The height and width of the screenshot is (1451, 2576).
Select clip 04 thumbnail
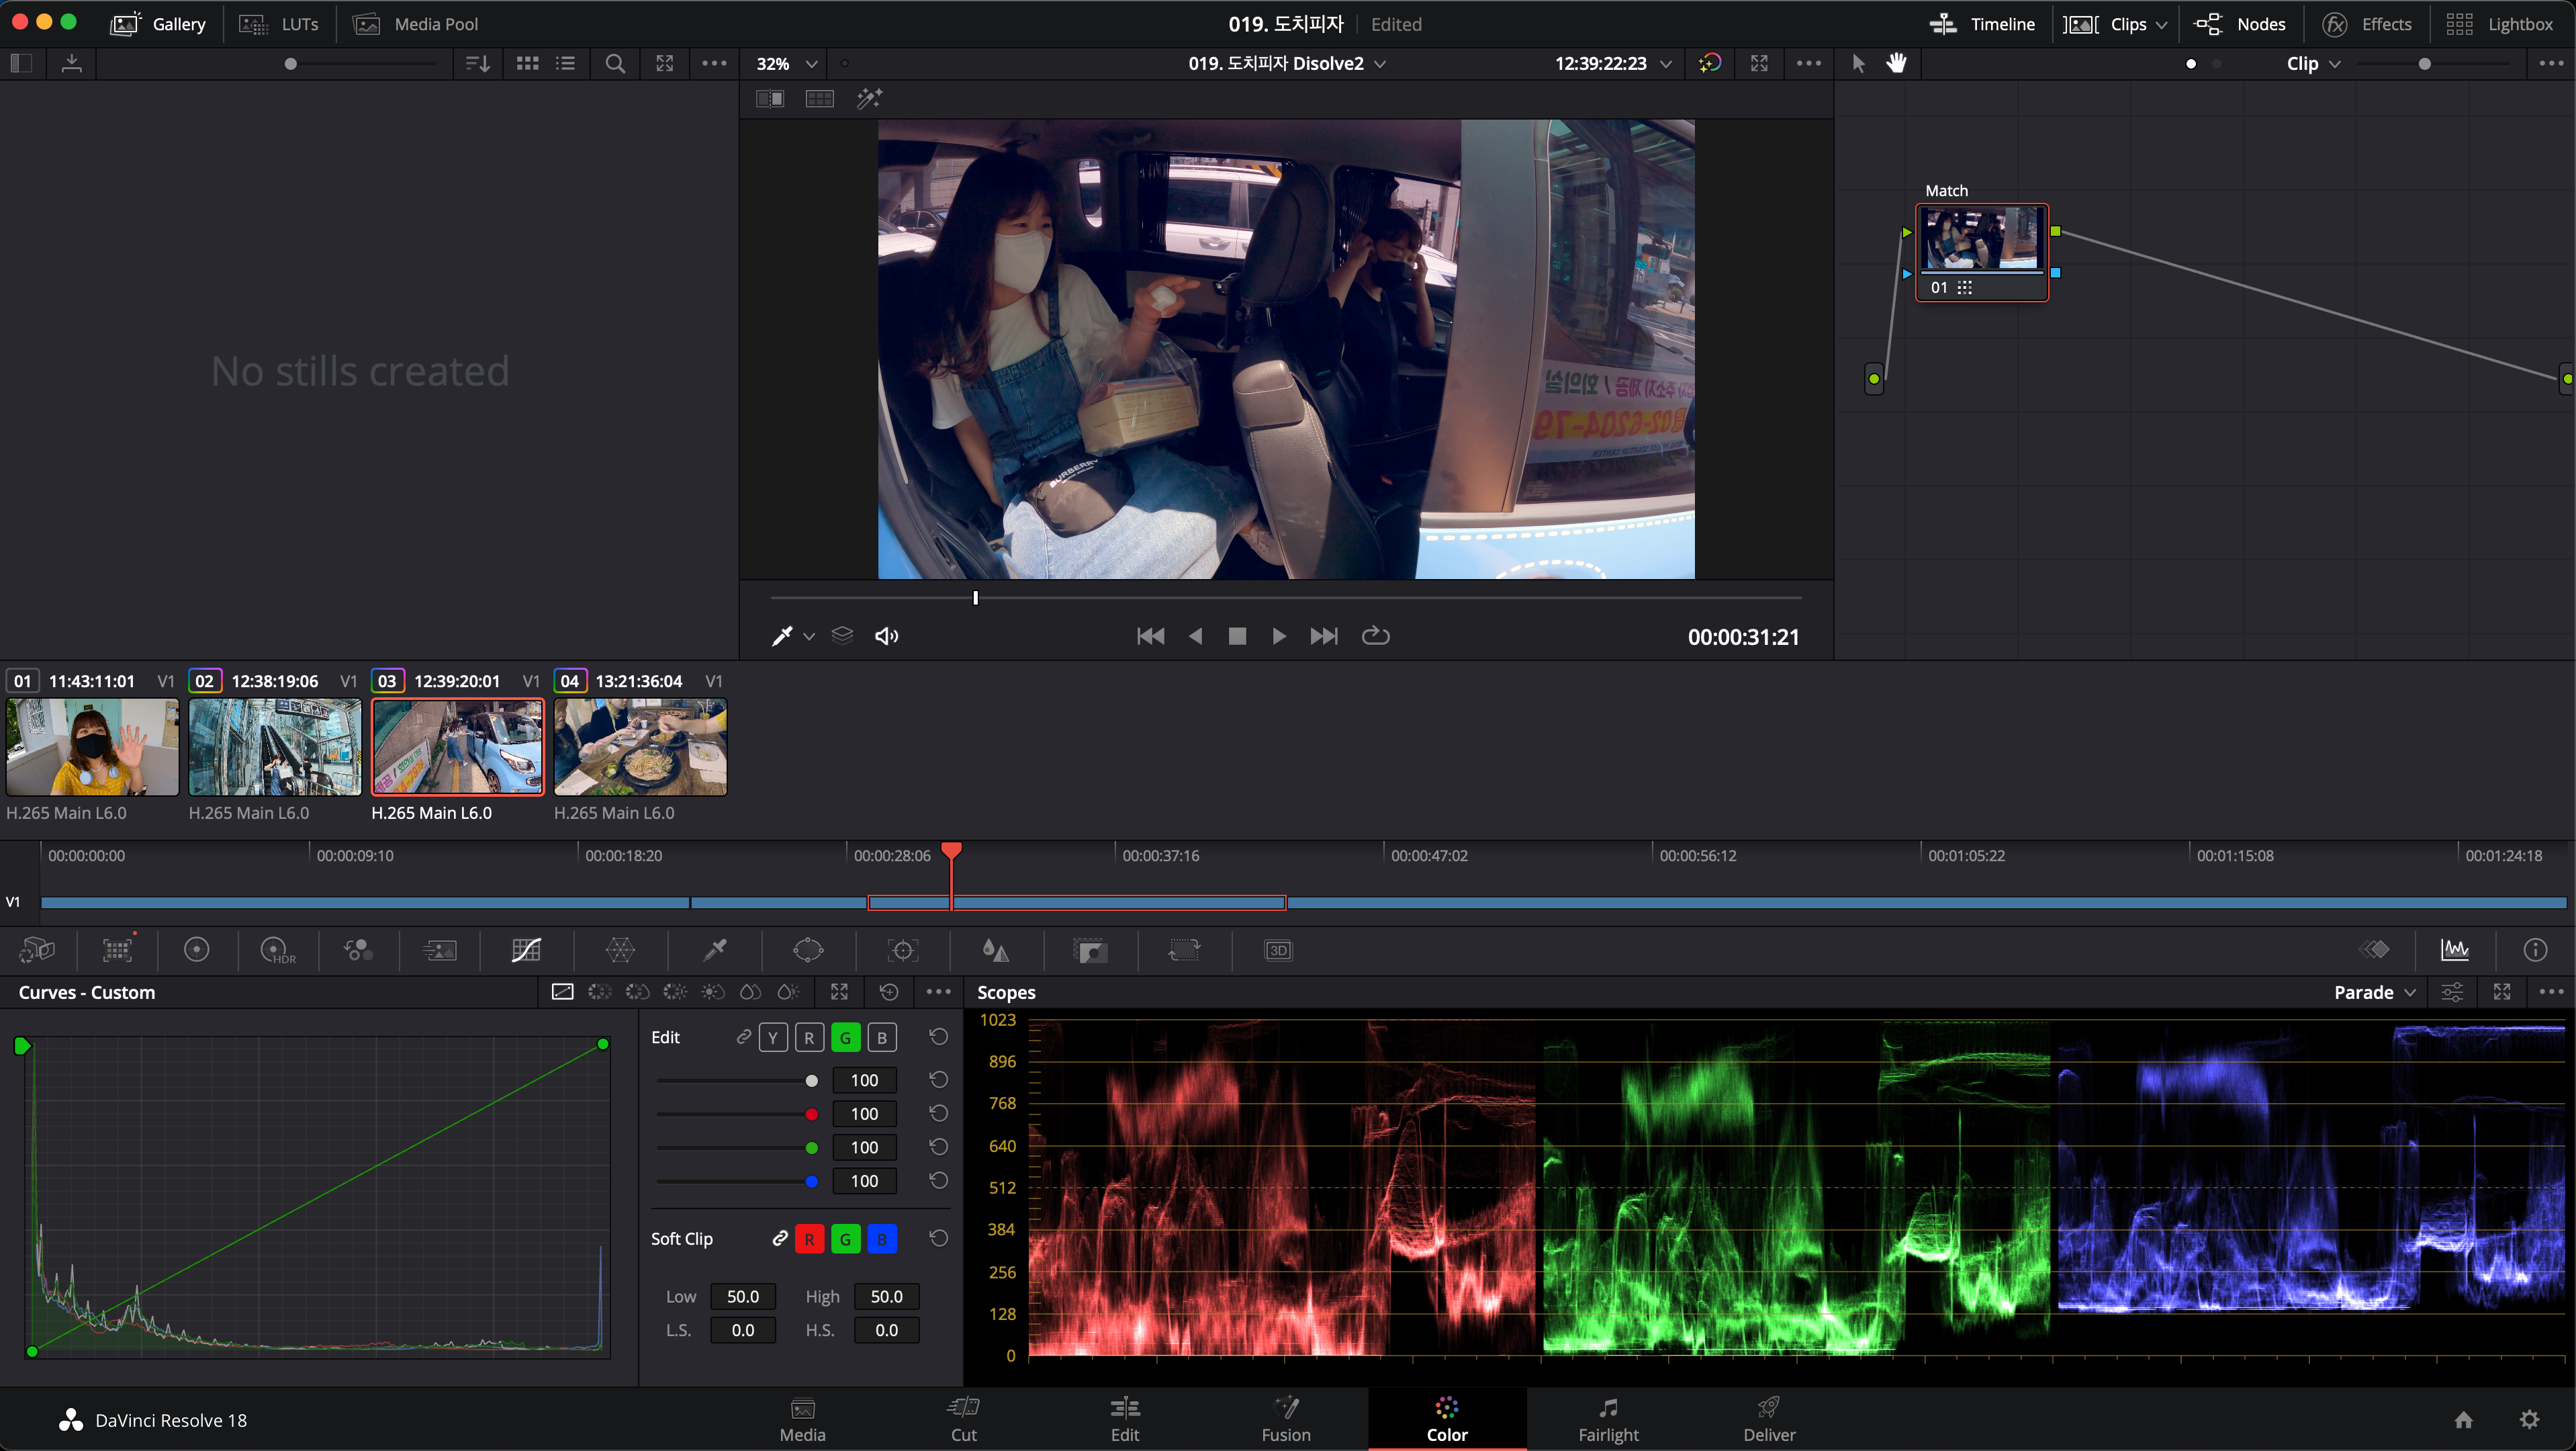click(x=640, y=746)
